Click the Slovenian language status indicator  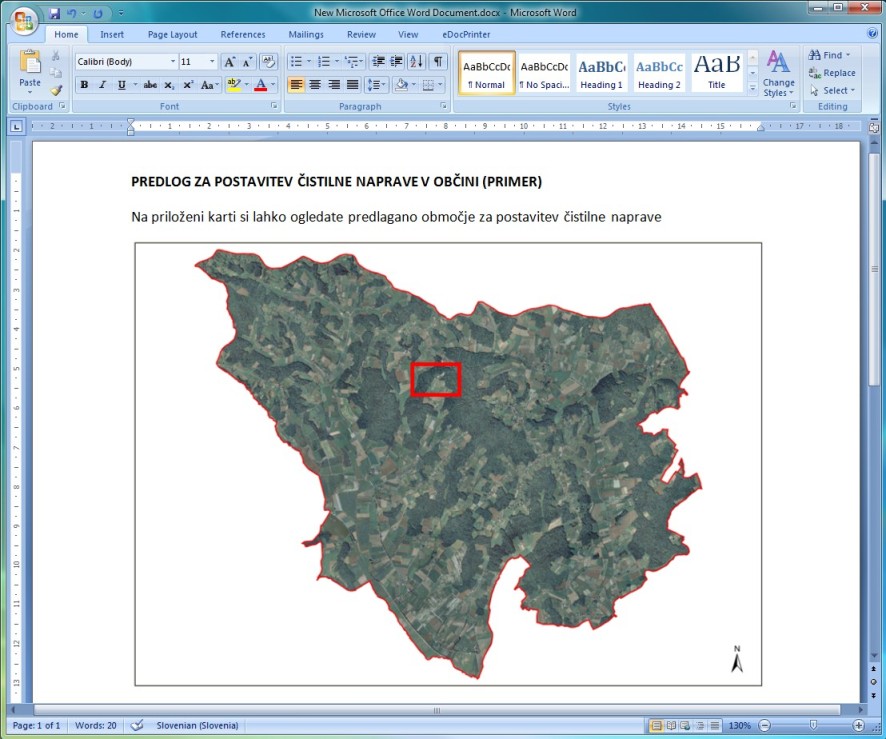point(197,725)
